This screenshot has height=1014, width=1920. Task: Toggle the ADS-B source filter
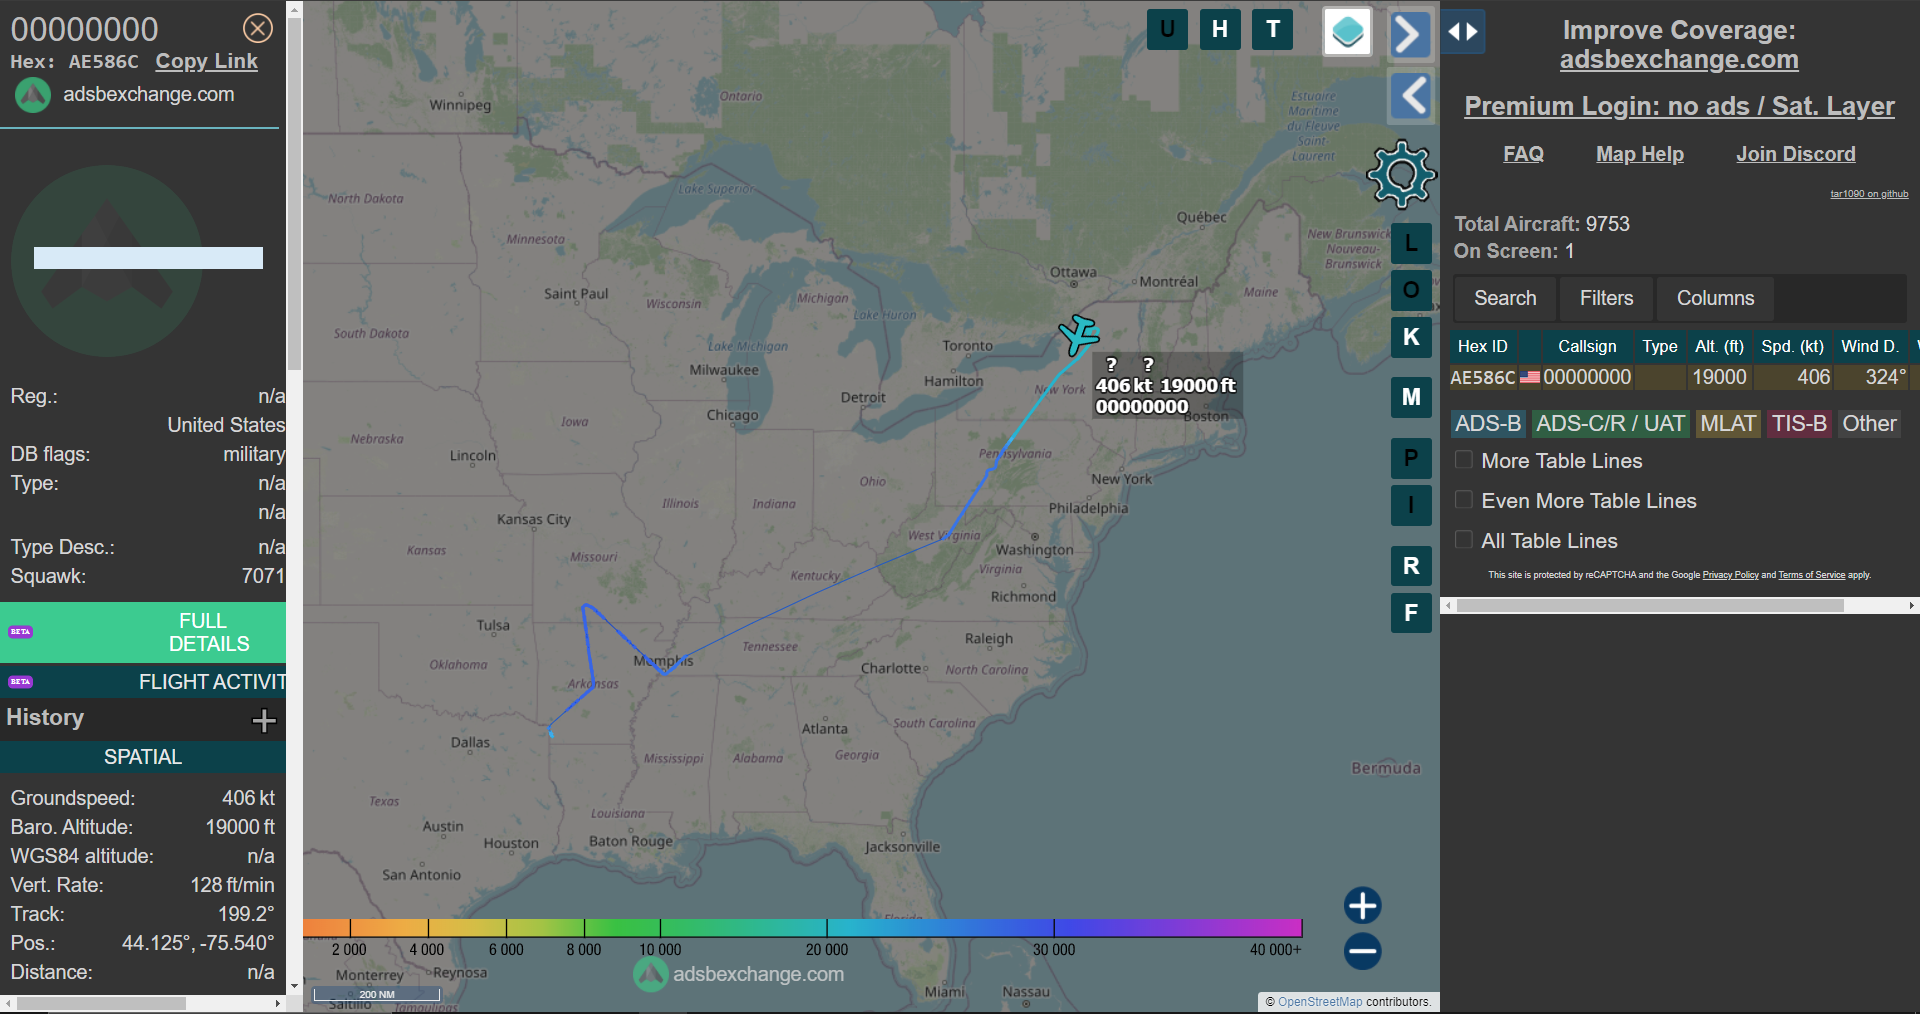(1488, 424)
